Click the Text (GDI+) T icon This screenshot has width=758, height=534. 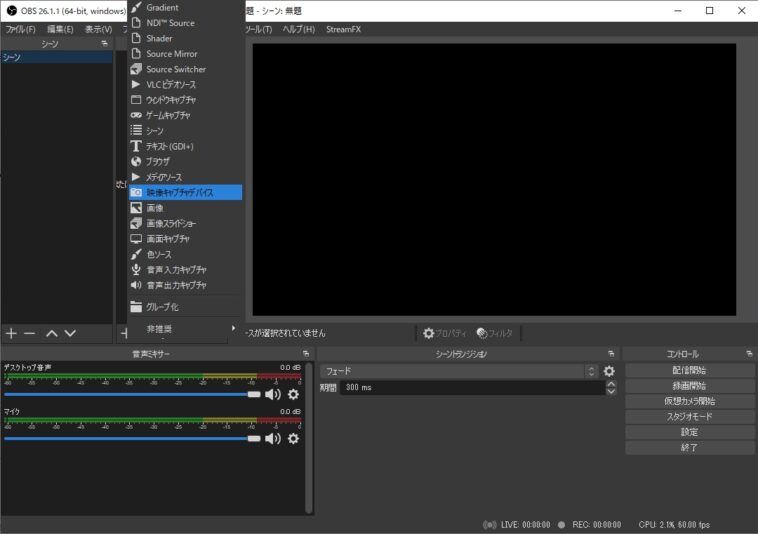pos(136,146)
